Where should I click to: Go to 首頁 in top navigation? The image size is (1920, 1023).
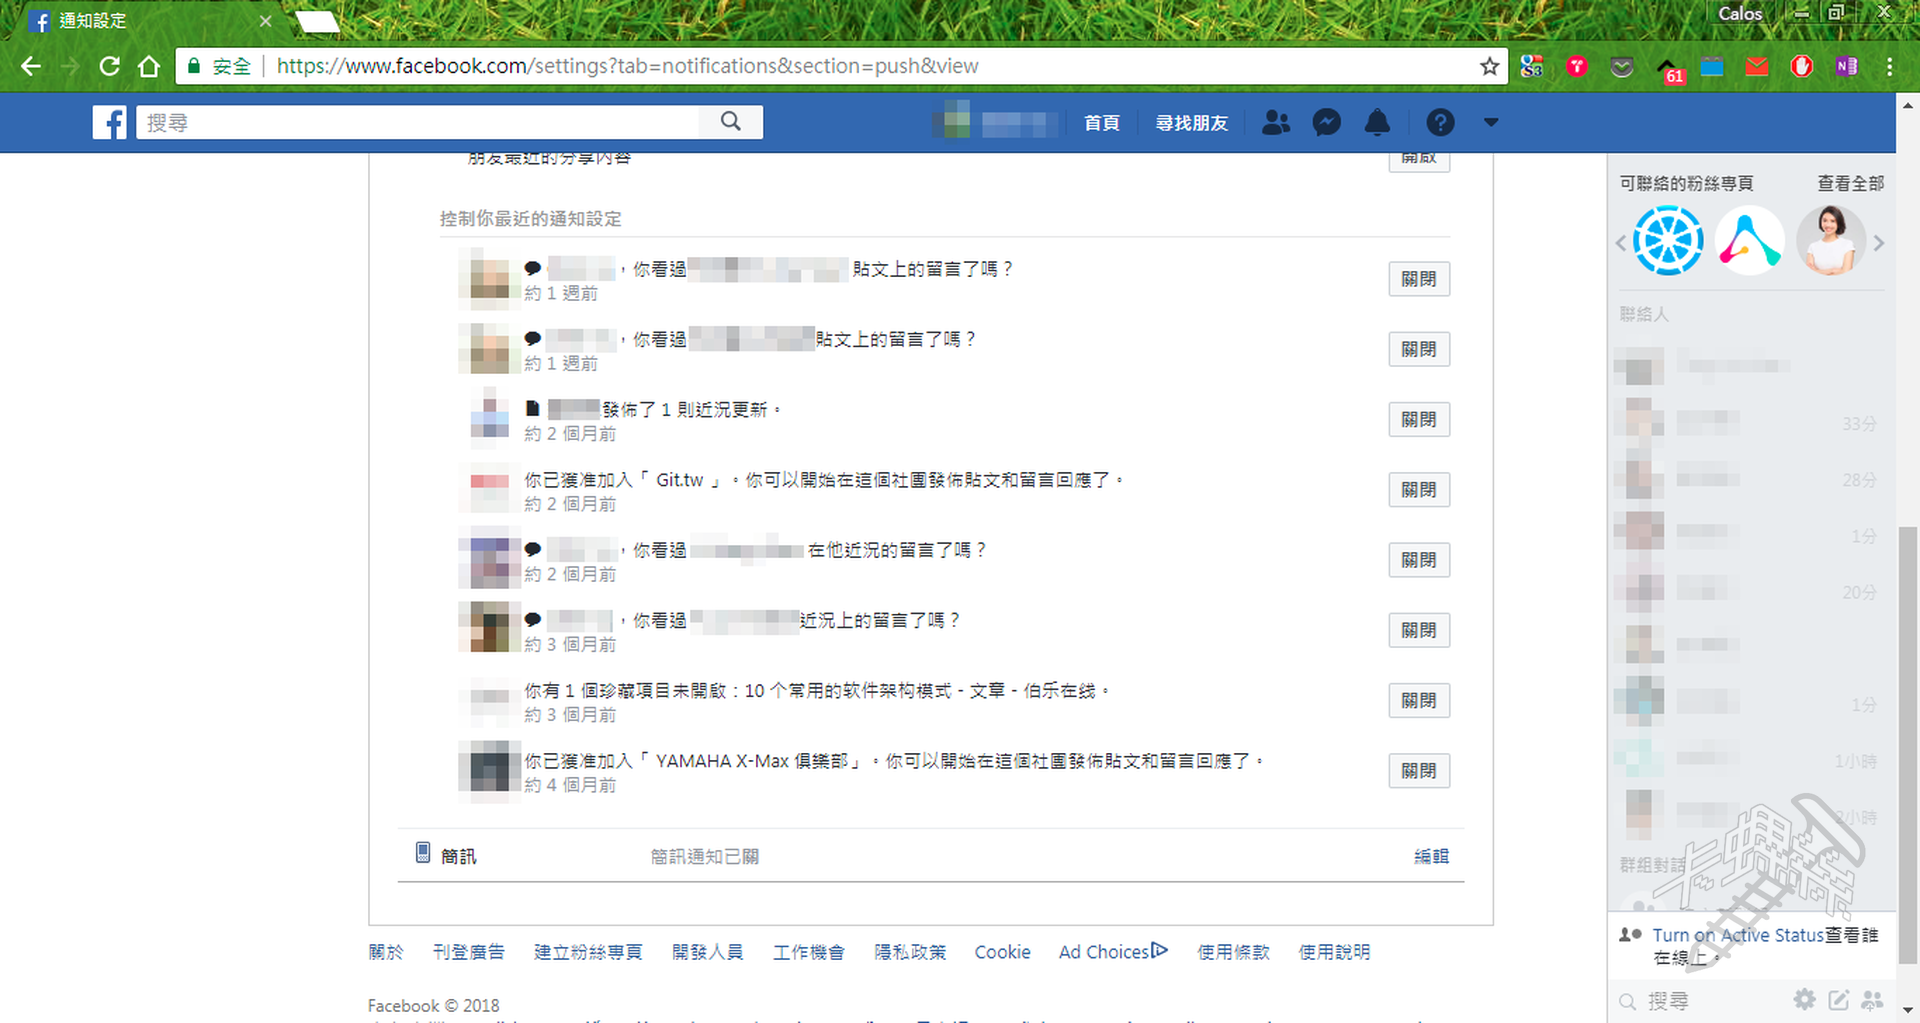tap(1101, 123)
